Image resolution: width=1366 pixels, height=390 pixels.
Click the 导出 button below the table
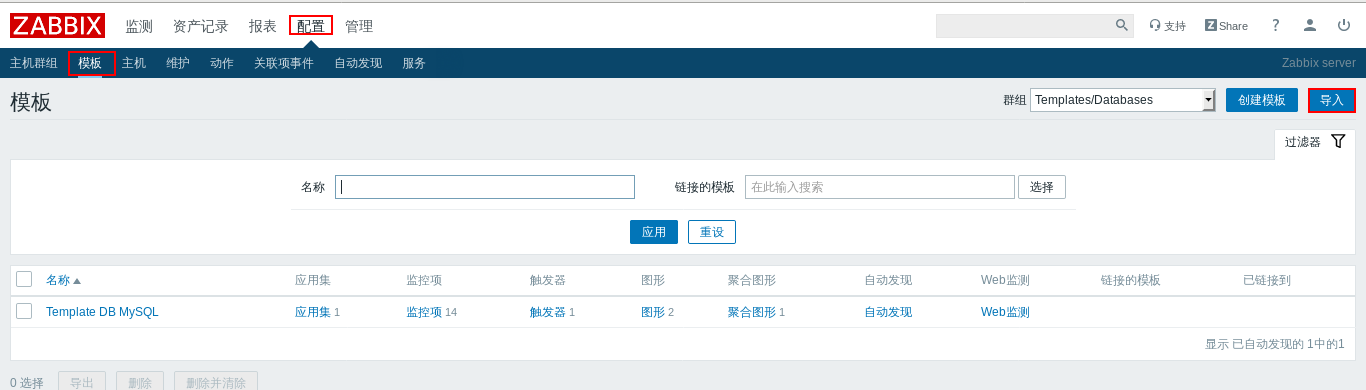[82, 382]
